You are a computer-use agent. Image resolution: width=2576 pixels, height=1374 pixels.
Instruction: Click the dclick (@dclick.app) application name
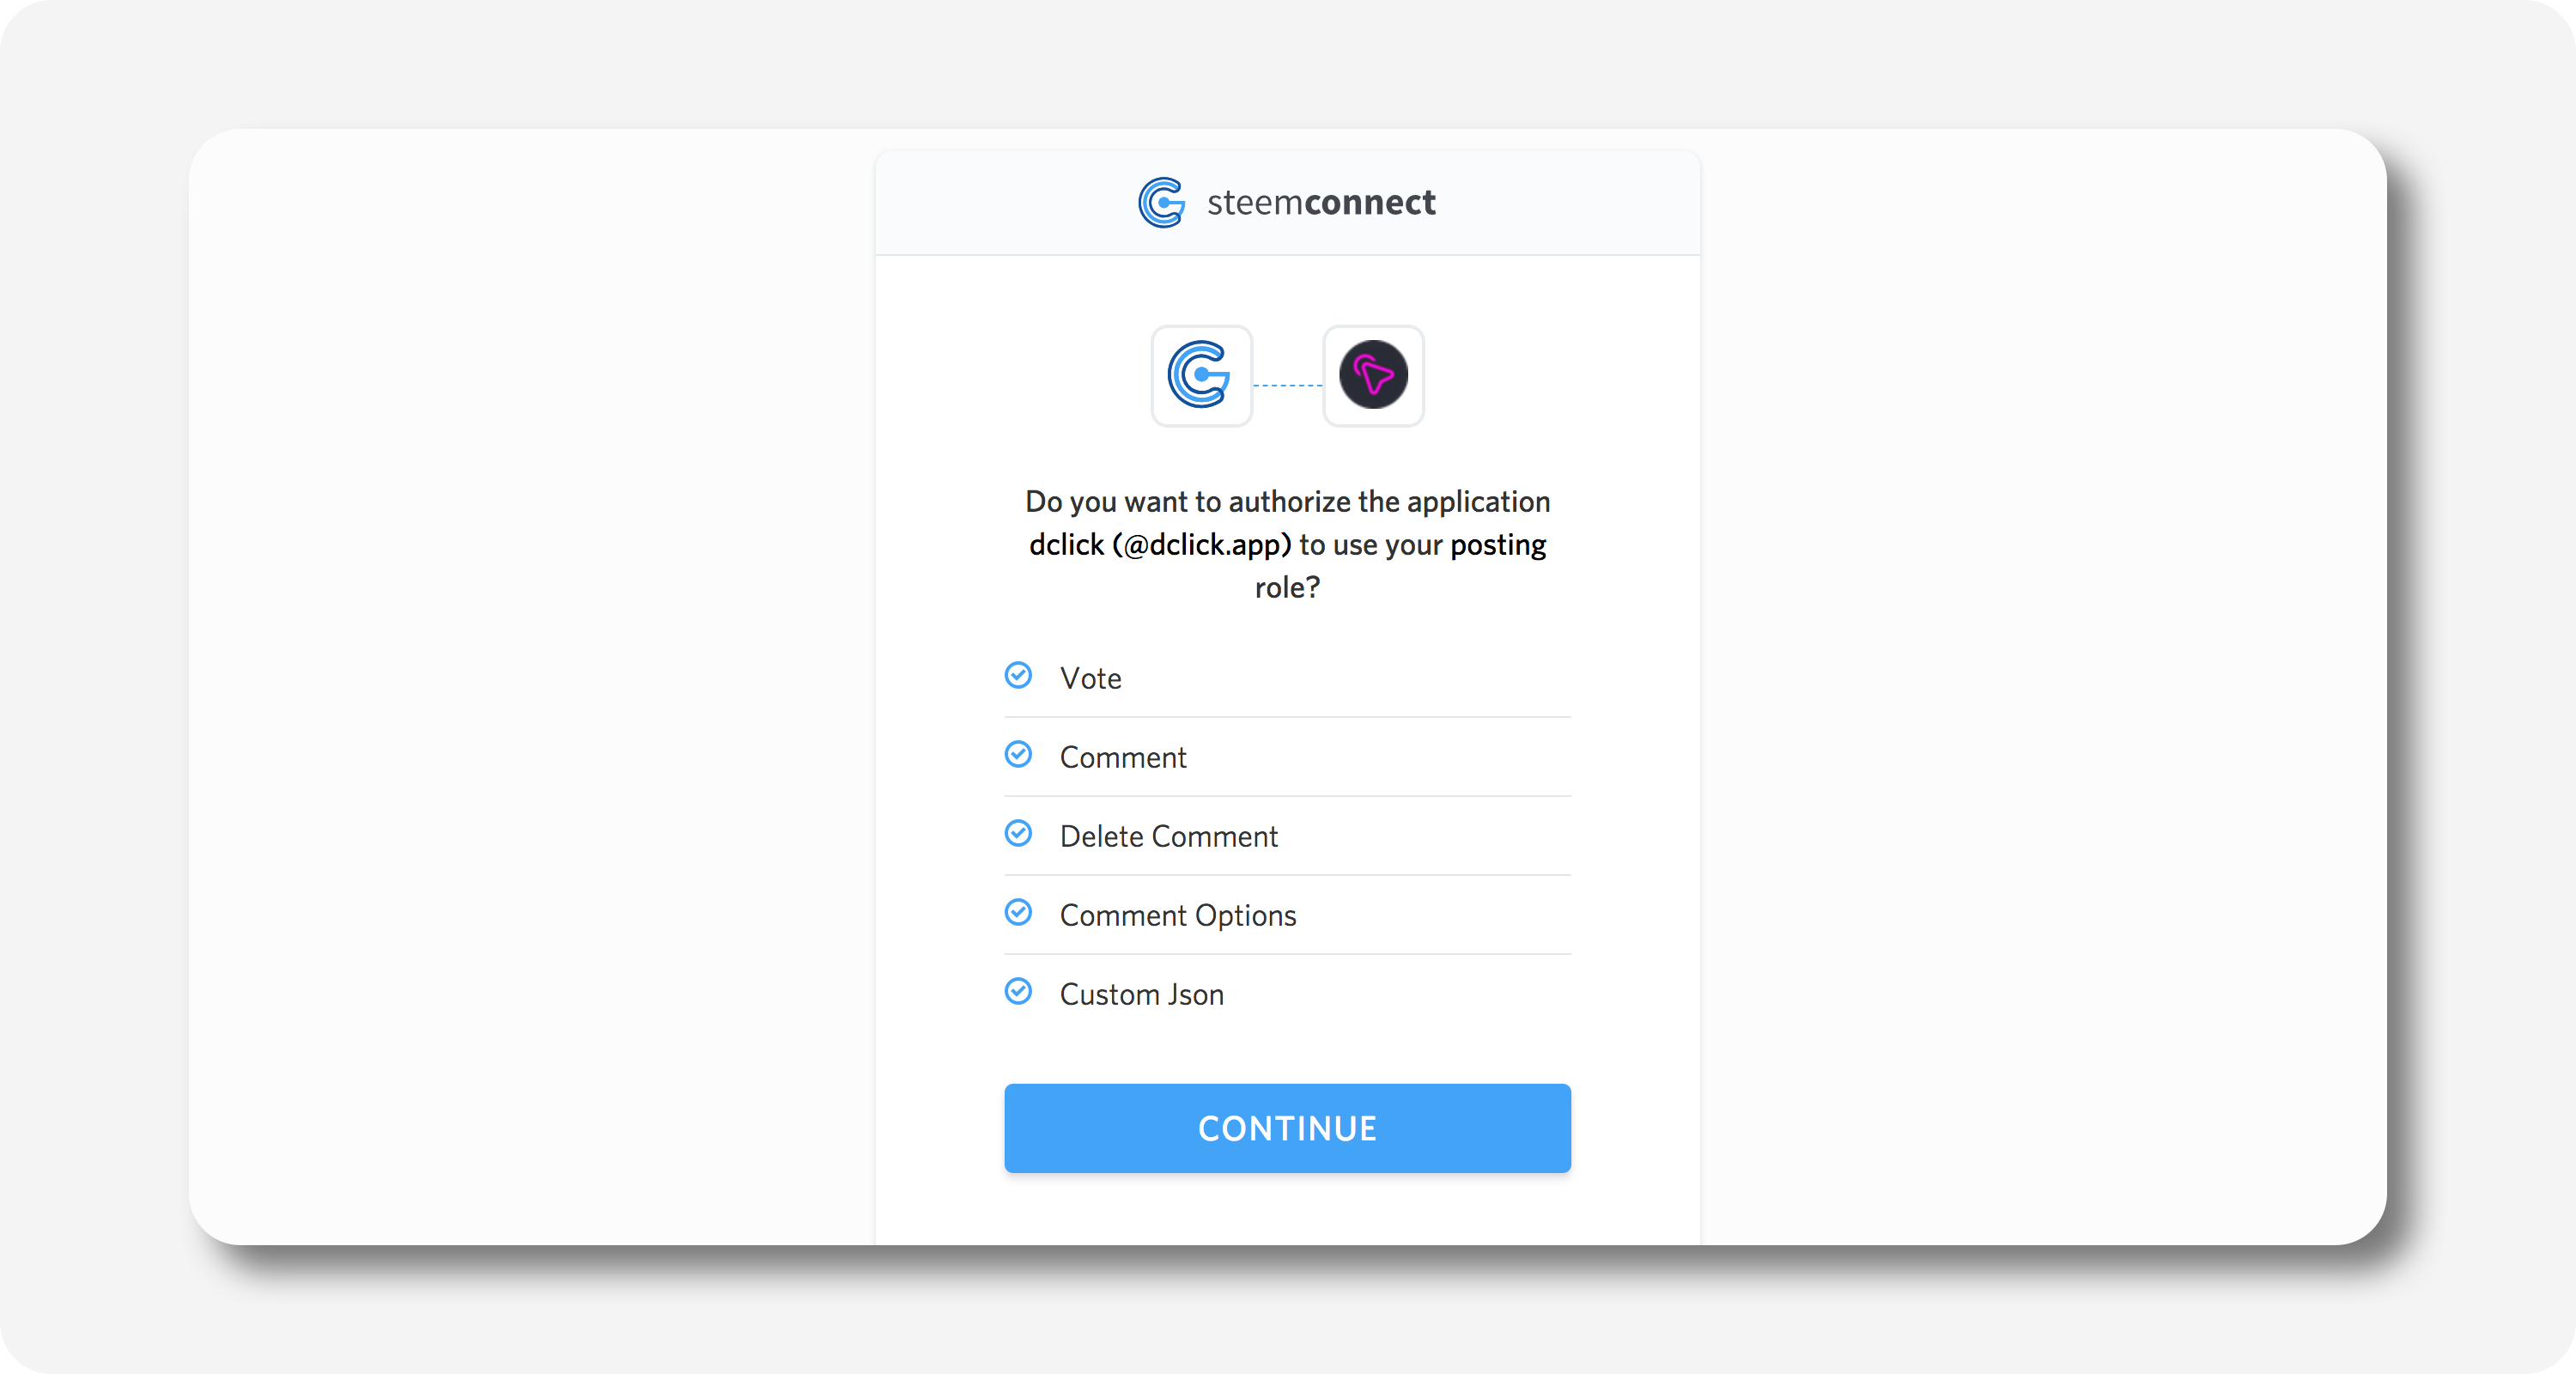[1160, 545]
